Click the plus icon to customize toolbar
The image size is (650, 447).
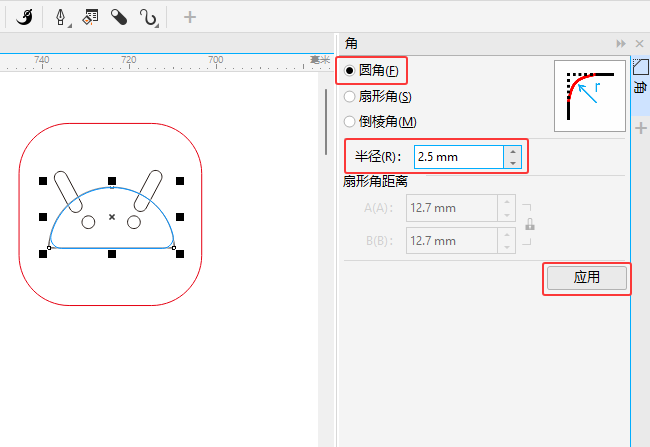(x=190, y=17)
